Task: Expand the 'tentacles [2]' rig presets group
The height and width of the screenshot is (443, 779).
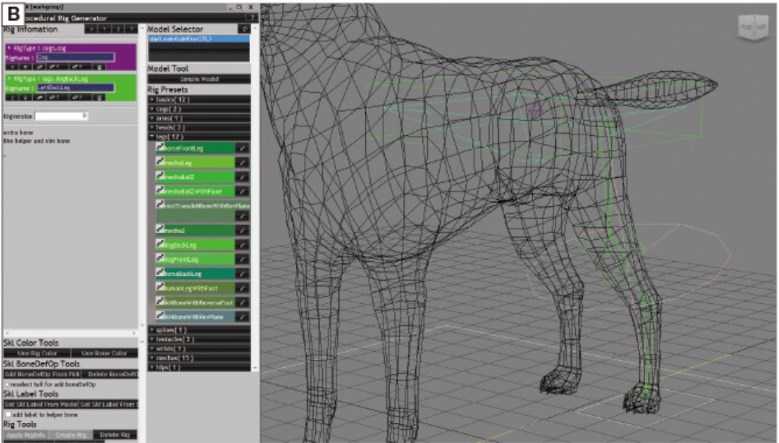Action: click(199, 339)
